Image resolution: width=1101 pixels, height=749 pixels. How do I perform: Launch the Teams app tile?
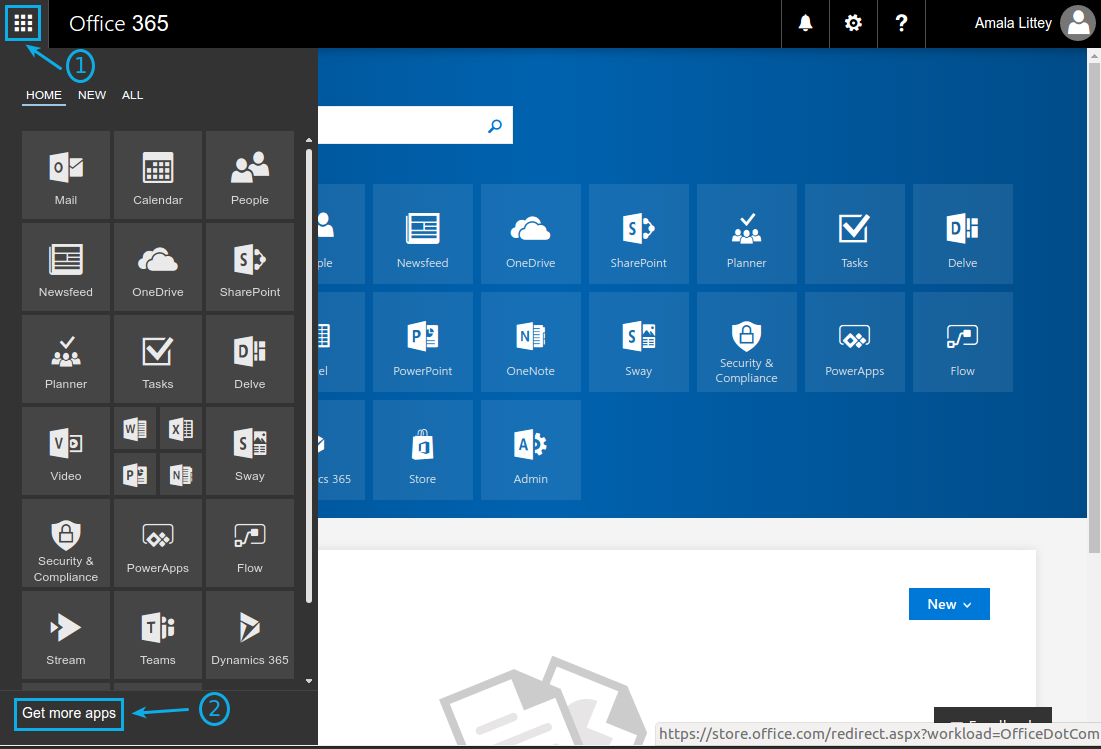158,635
